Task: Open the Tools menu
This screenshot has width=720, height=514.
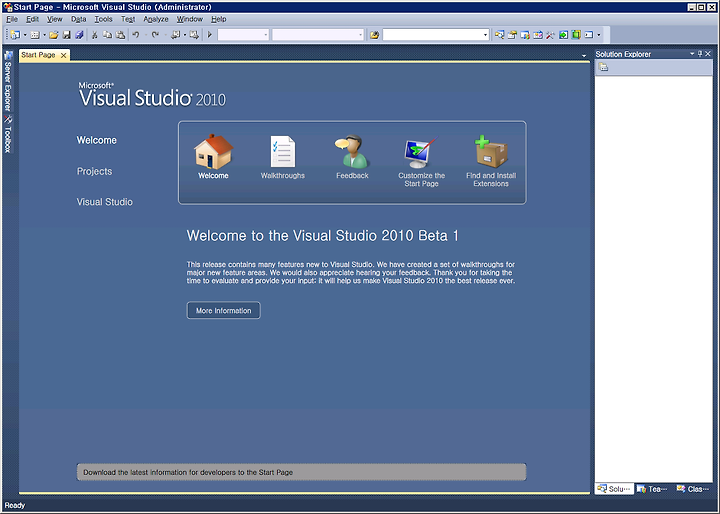Action: pos(103,19)
